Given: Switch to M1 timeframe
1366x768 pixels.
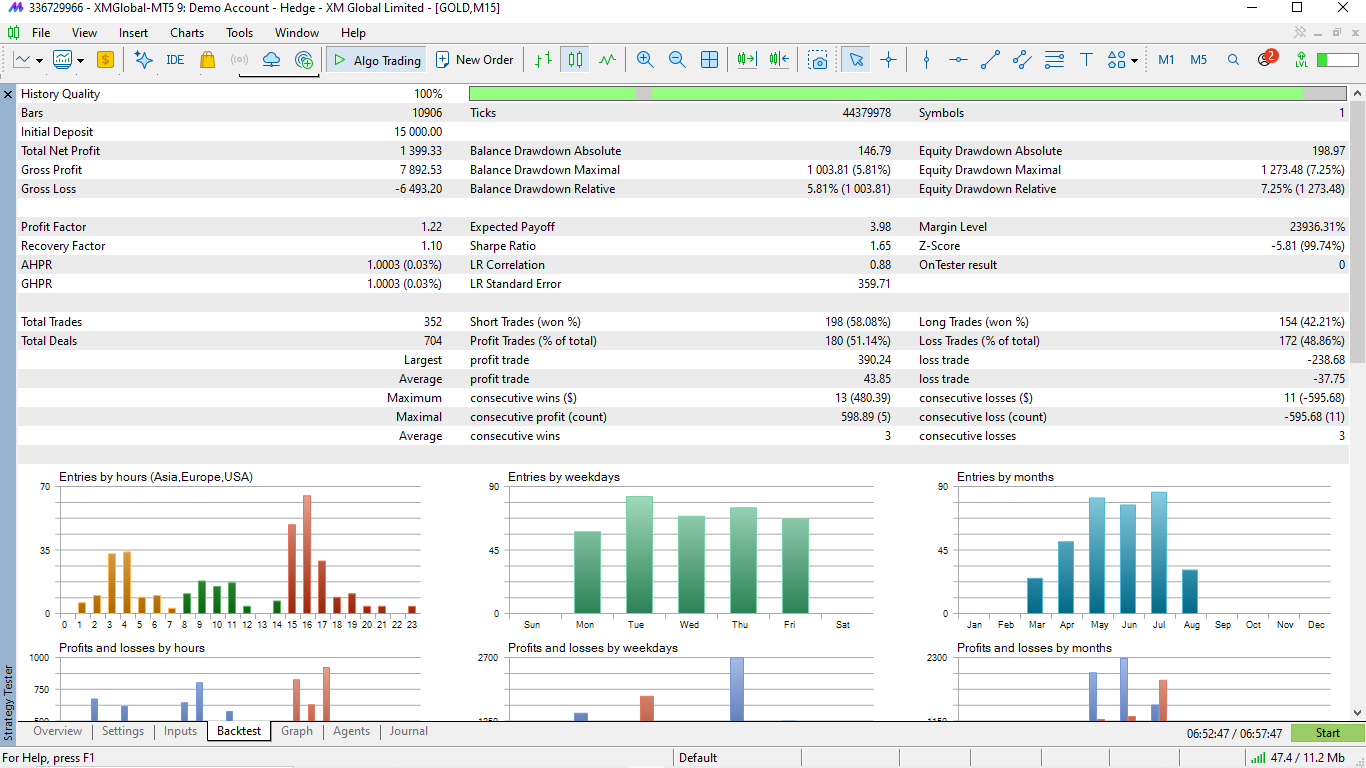Looking at the screenshot, I should pyautogui.click(x=1166, y=60).
